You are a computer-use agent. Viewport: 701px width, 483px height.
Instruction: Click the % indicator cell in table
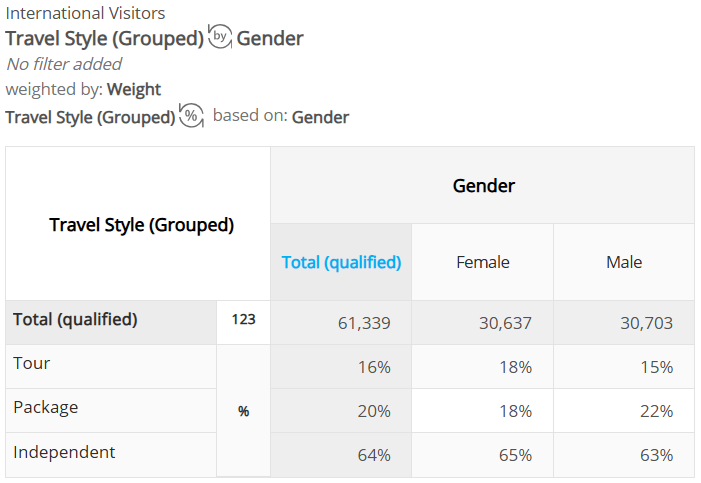[x=244, y=411]
